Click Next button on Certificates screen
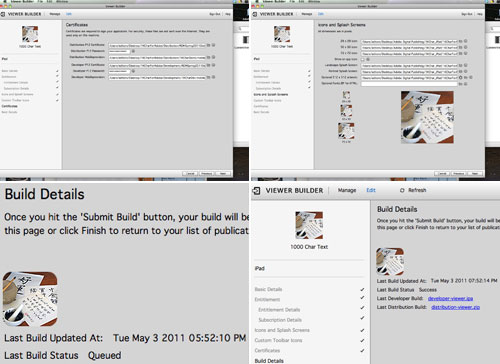The image size is (500, 364). pyautogui.click(x=223, y=174)
